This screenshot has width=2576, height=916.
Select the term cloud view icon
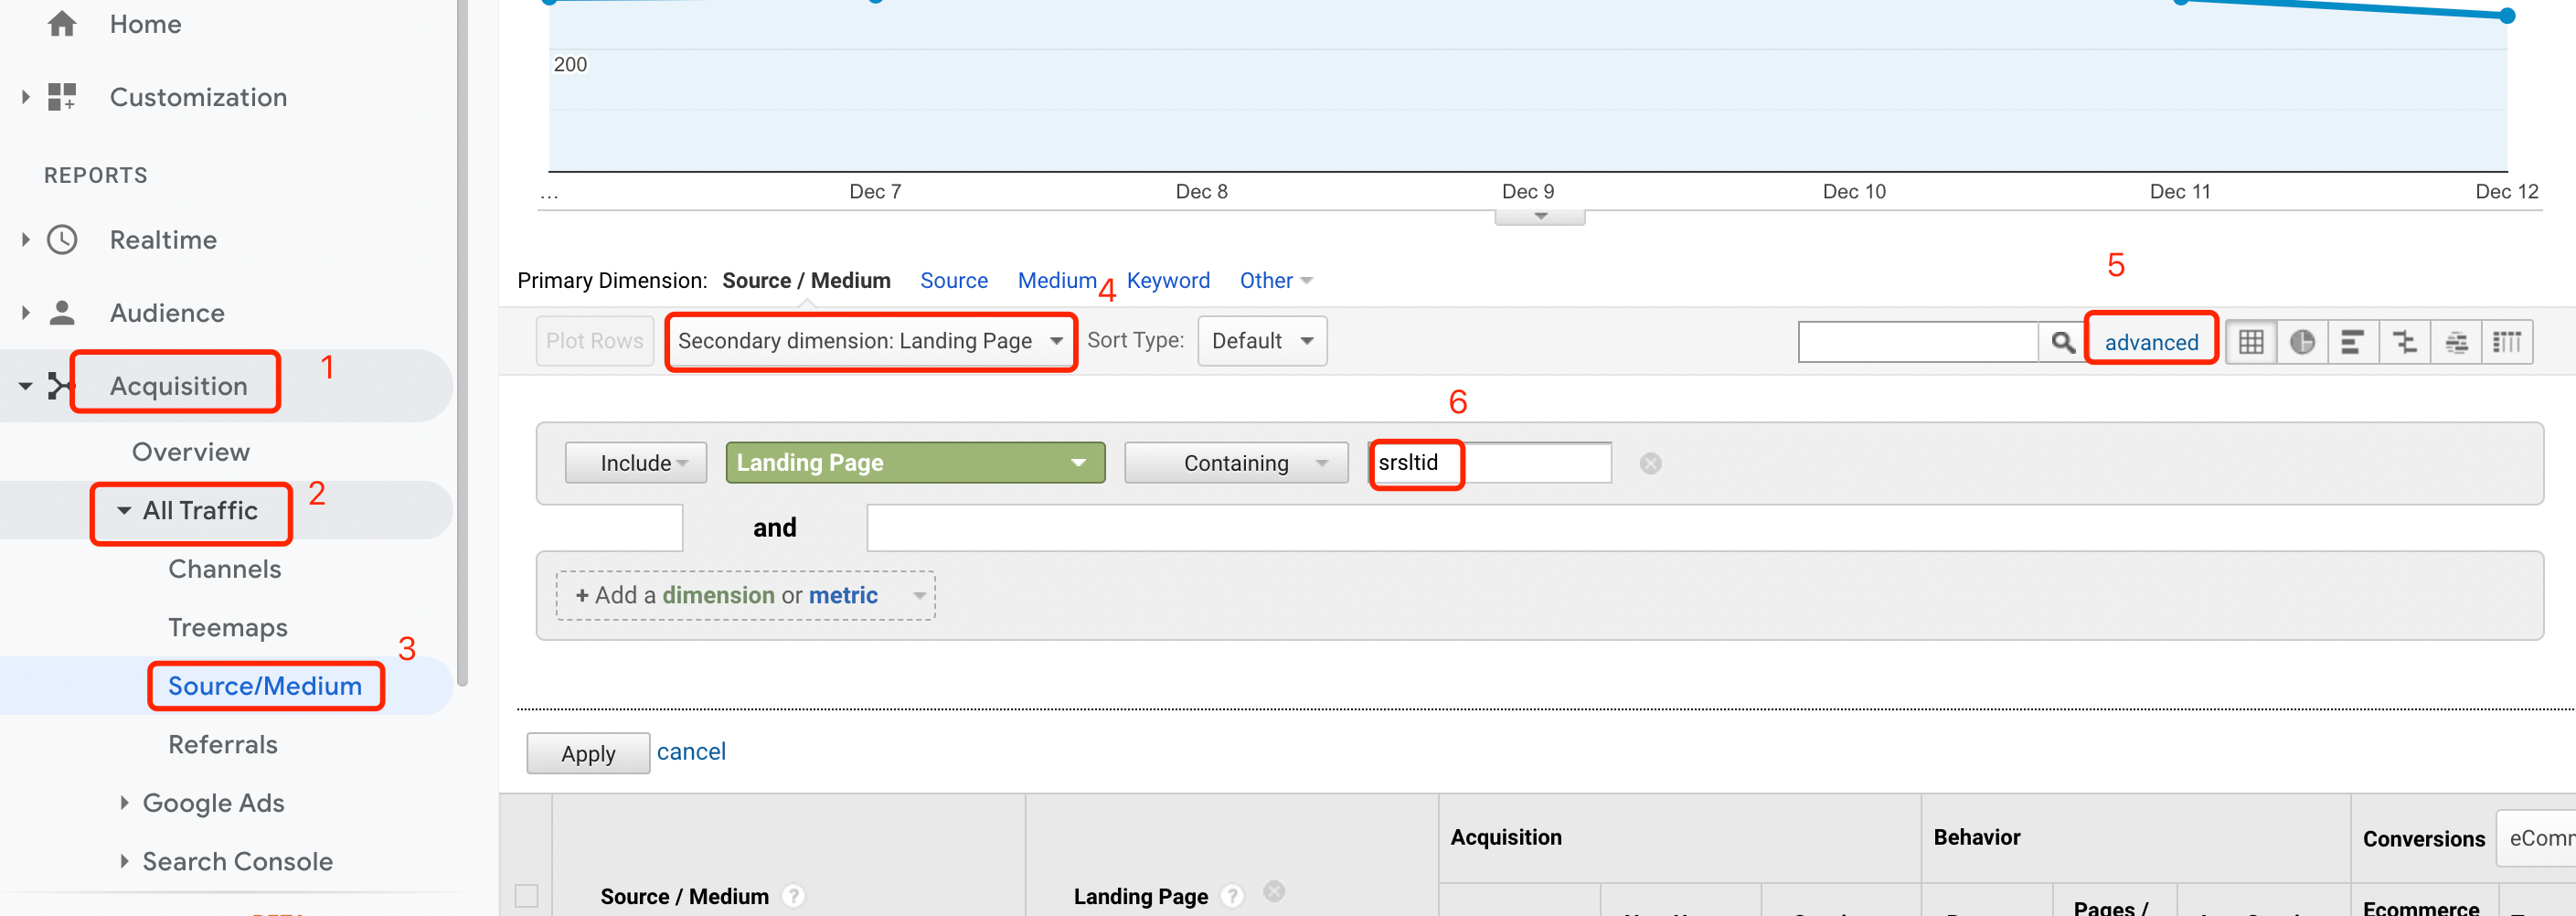(x=2456, y=342)
